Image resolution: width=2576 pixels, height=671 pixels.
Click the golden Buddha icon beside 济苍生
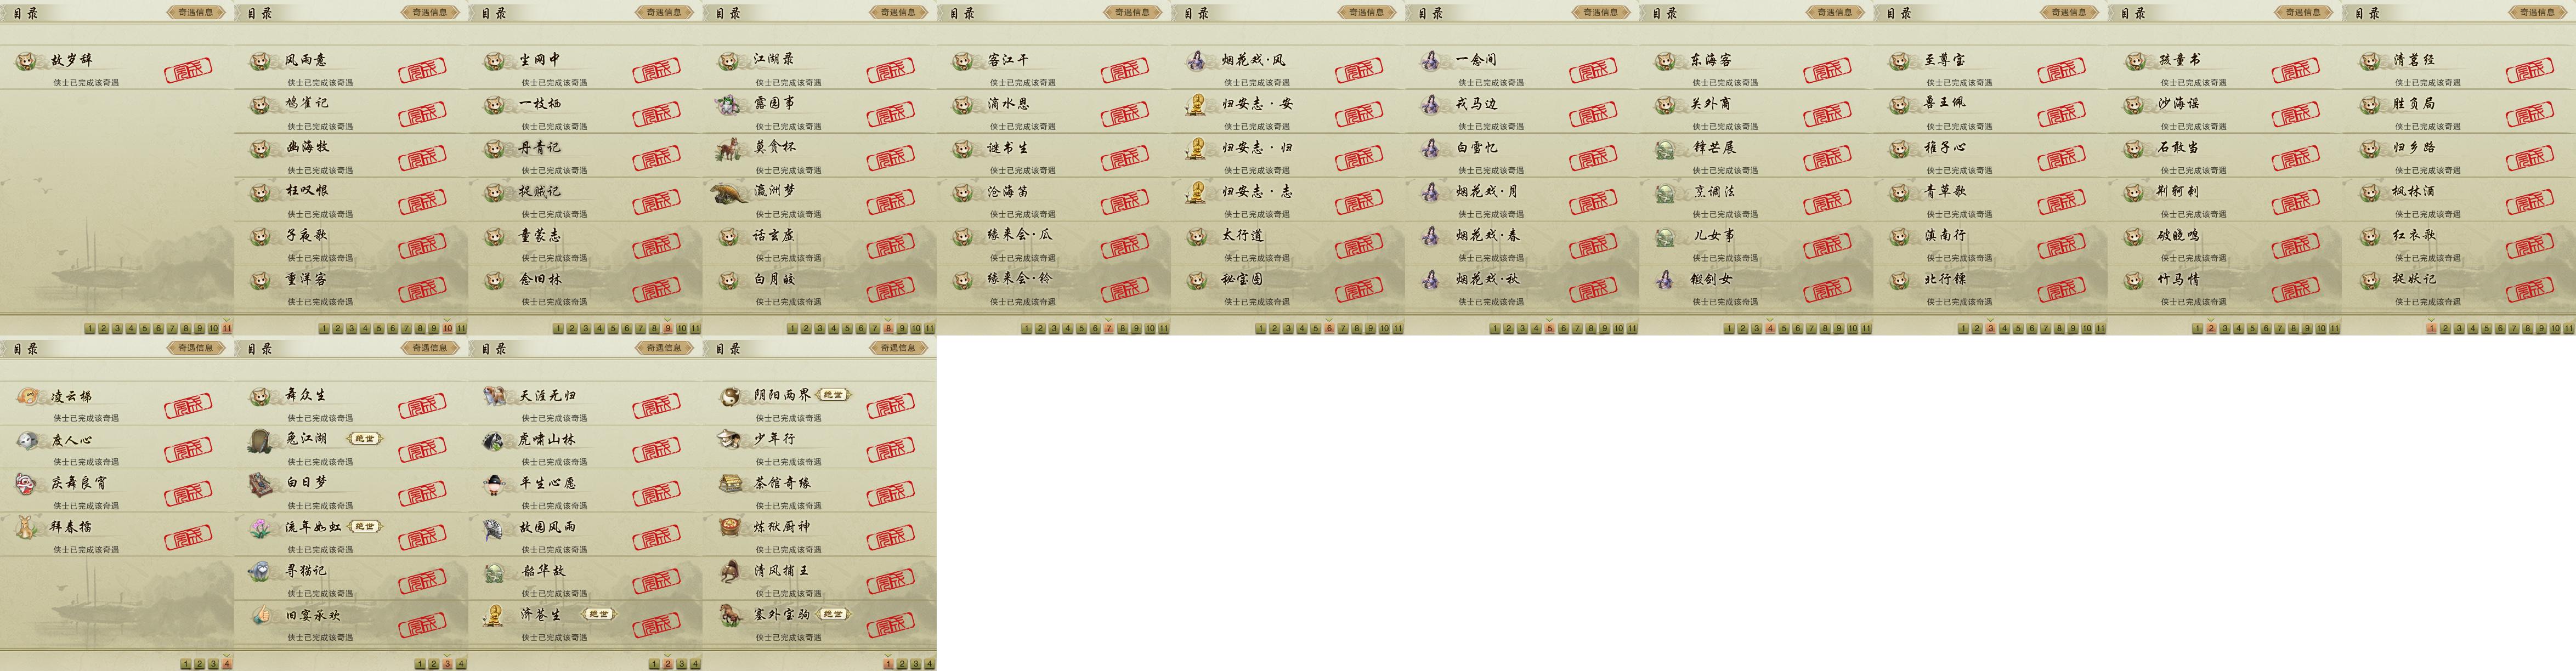pos(495,615)
